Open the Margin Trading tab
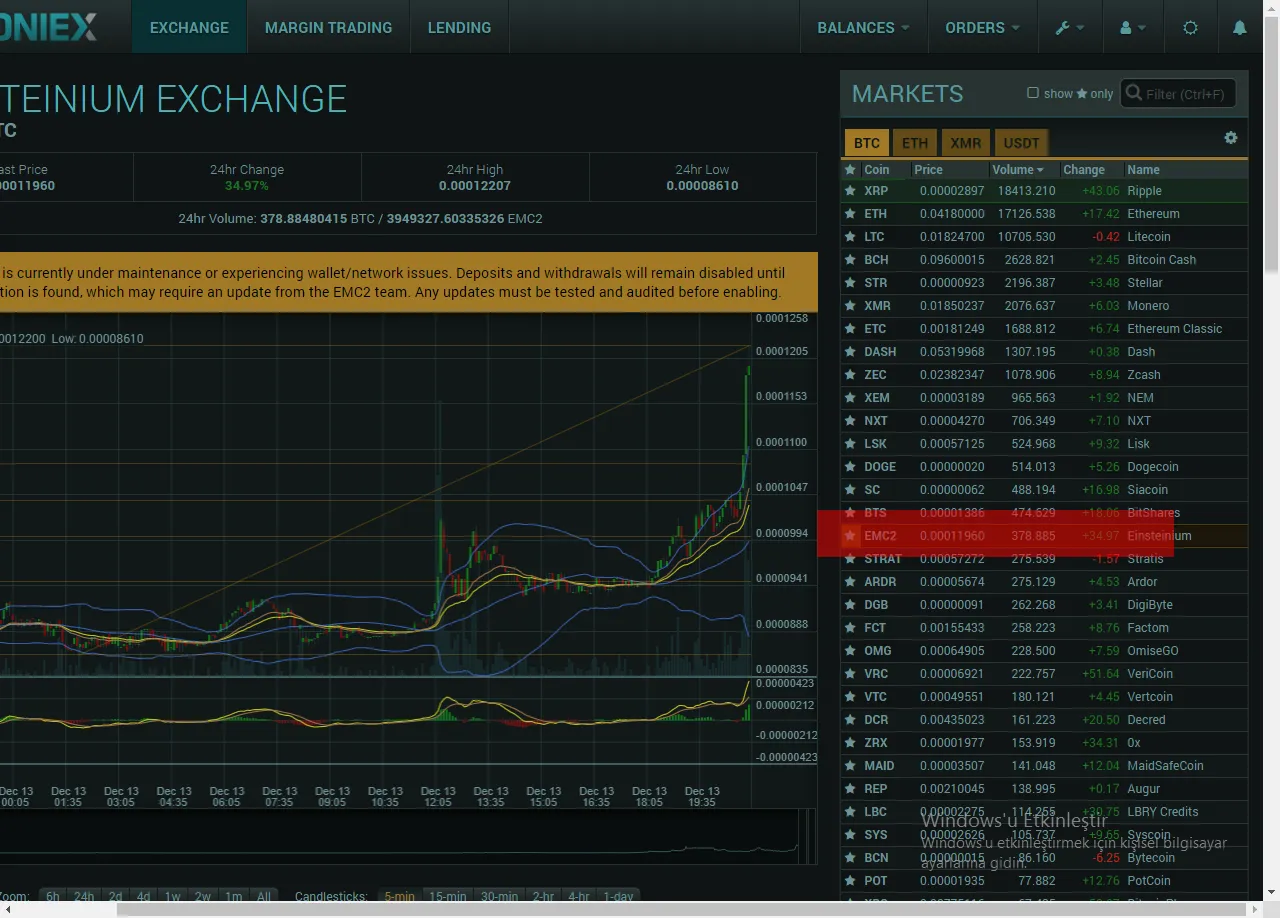 328,27
